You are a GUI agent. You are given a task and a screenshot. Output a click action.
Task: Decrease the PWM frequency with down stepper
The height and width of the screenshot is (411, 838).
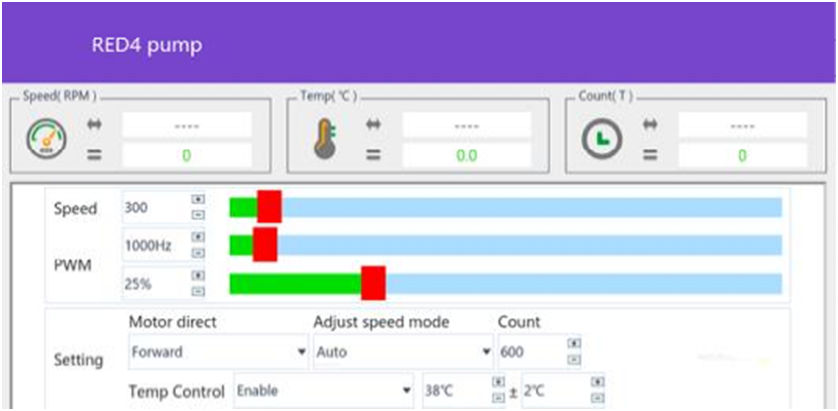198,253
